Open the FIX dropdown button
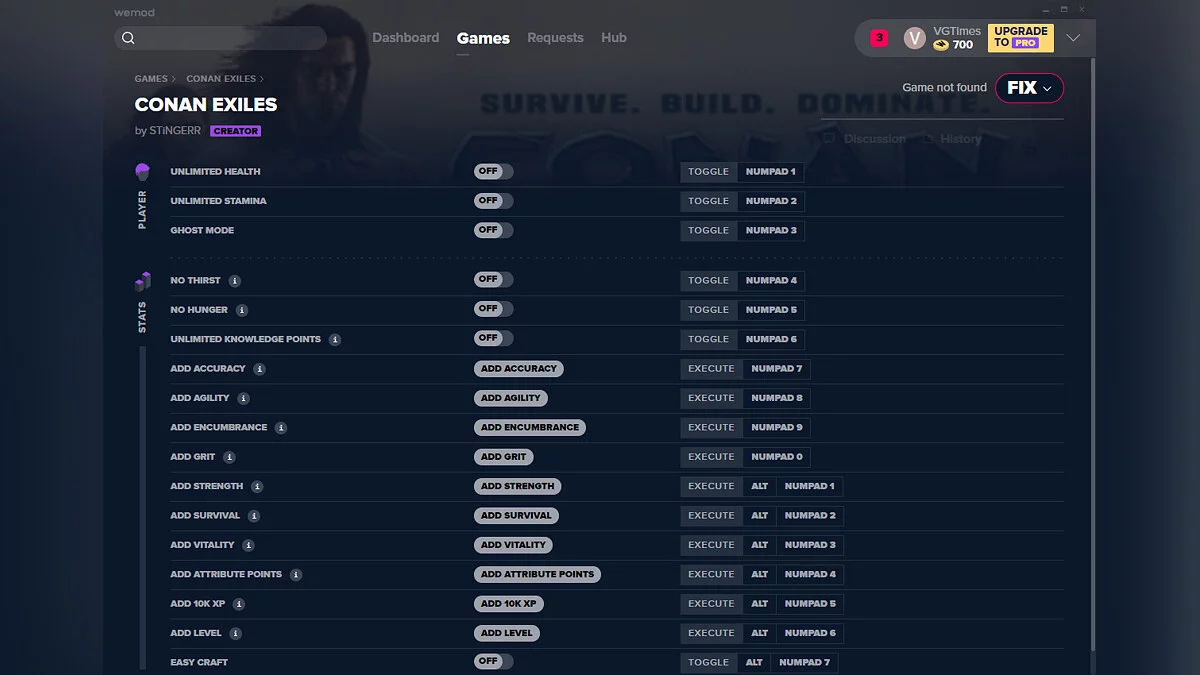 pyautogui.click(x=1029, y=88)
